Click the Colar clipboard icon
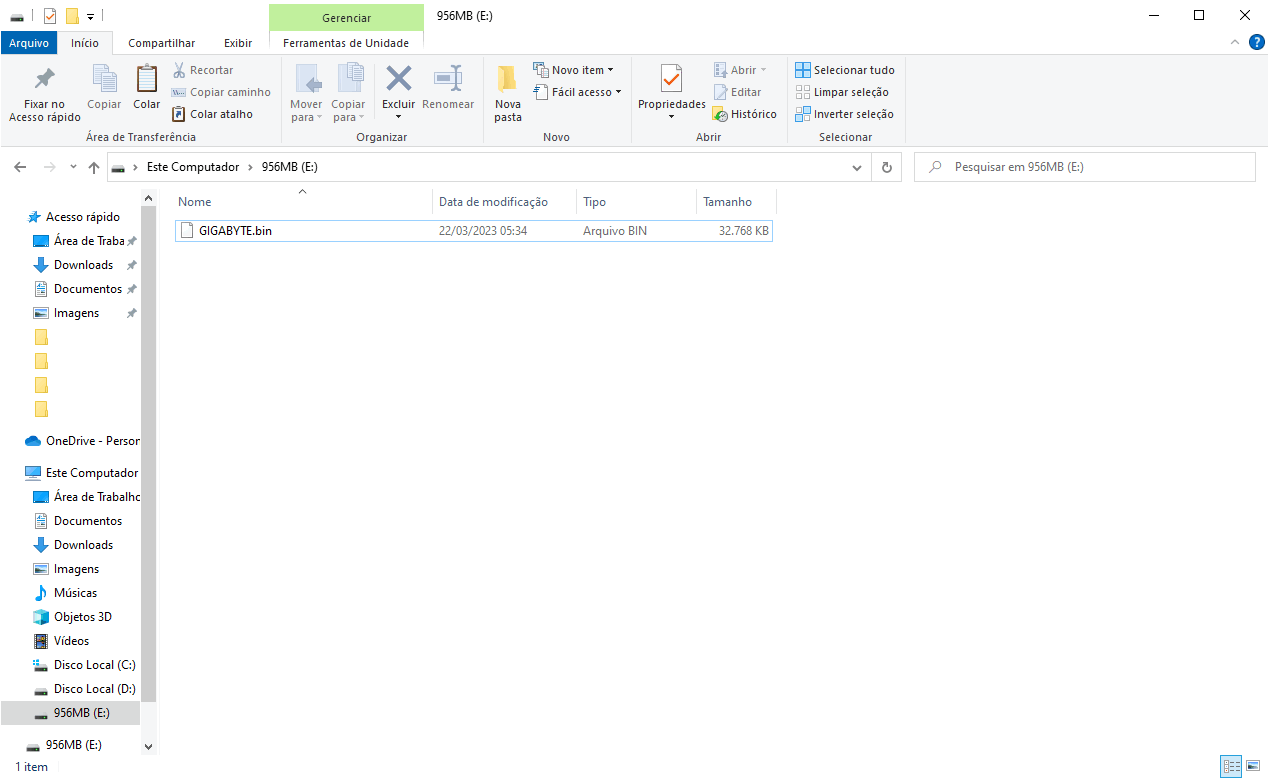The height and width of the screenshot is (779, 1269). [147, 79]
